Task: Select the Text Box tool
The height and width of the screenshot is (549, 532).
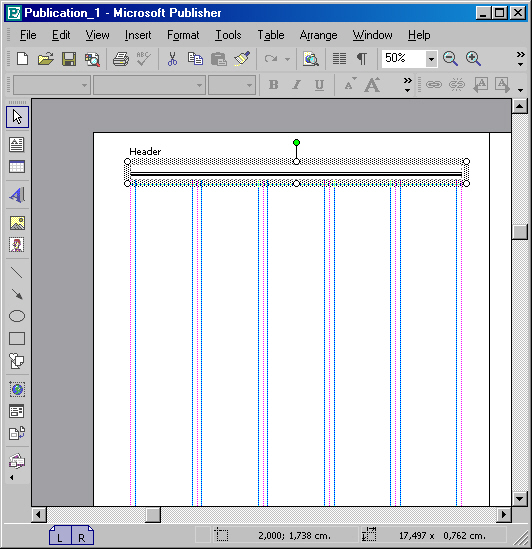Action: [x=16, y=144]
